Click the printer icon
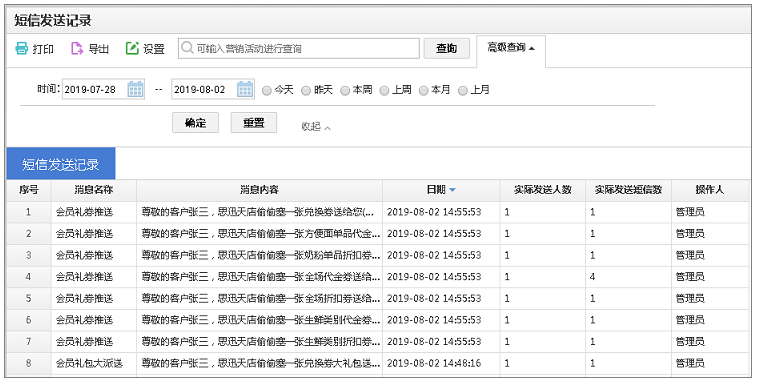Screen dimensions: 759x387 pos(22,48)
